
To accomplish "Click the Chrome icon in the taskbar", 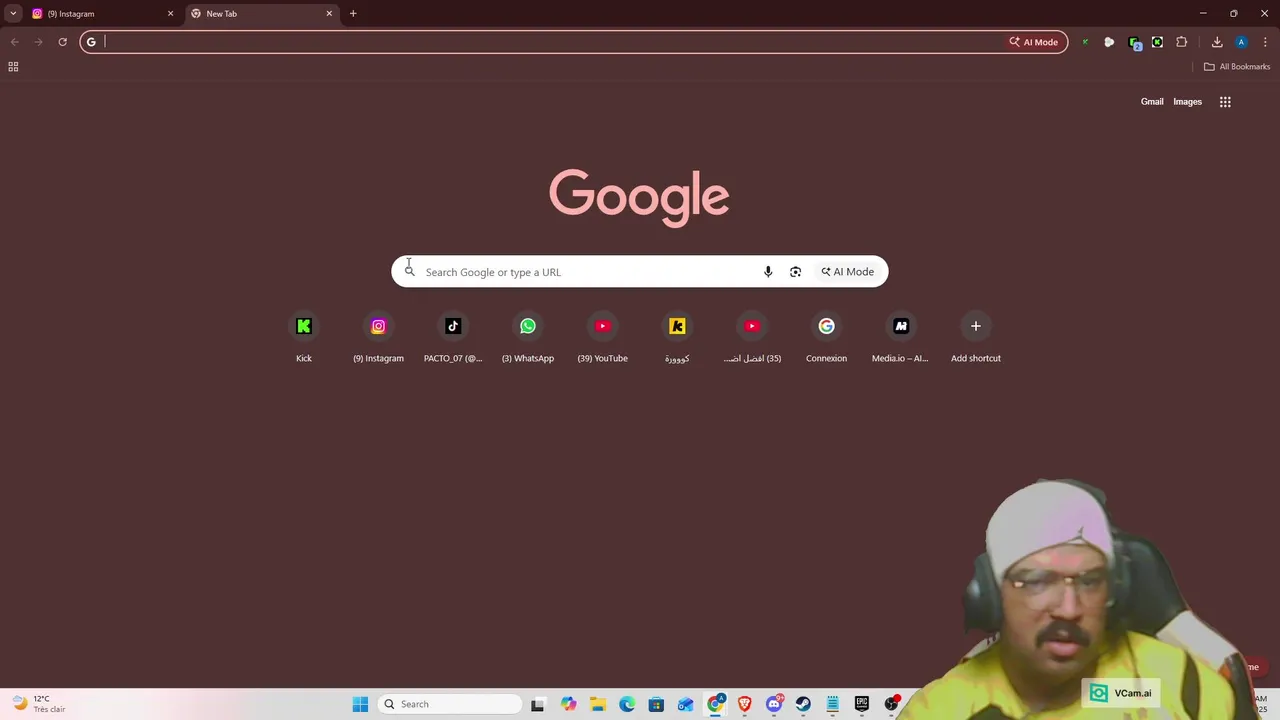I will 715,704.
